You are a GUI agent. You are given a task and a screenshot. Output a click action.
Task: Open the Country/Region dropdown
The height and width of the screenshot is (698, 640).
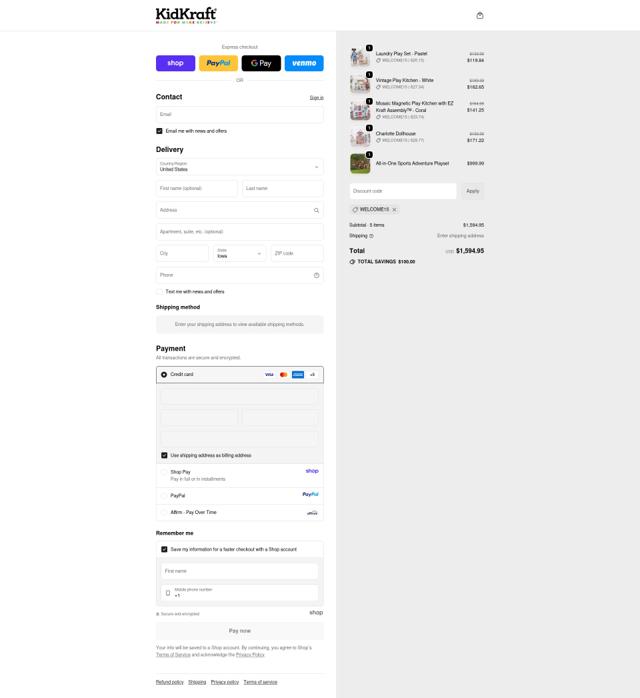(239, 167)
